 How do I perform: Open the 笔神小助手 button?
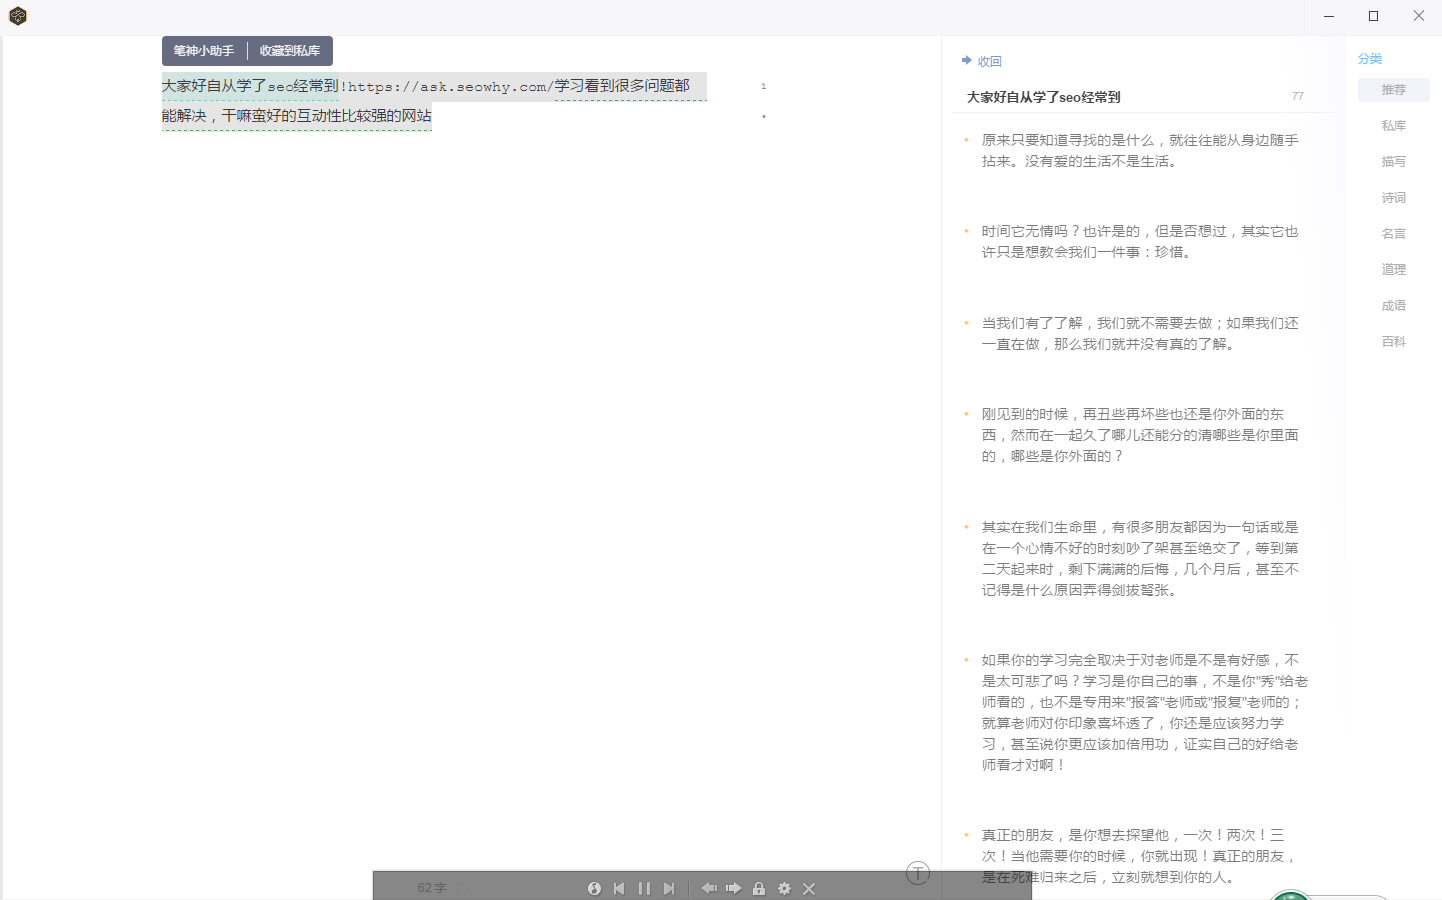tap(204, 51)
